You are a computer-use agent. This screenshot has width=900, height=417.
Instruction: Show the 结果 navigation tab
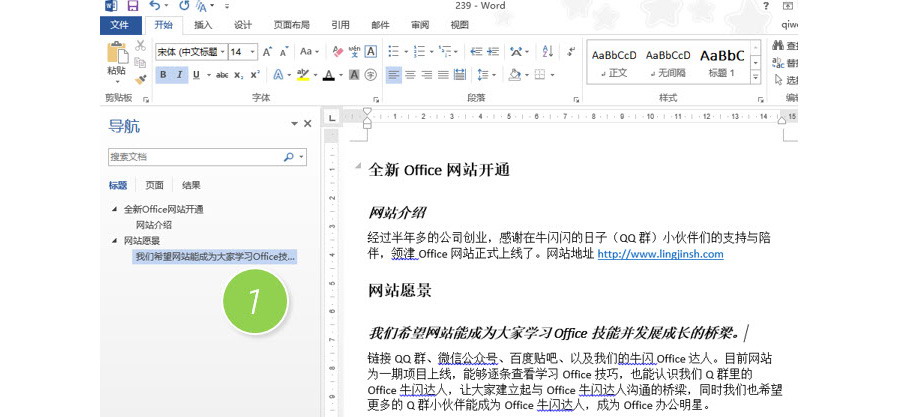click(x=191, y=185)
